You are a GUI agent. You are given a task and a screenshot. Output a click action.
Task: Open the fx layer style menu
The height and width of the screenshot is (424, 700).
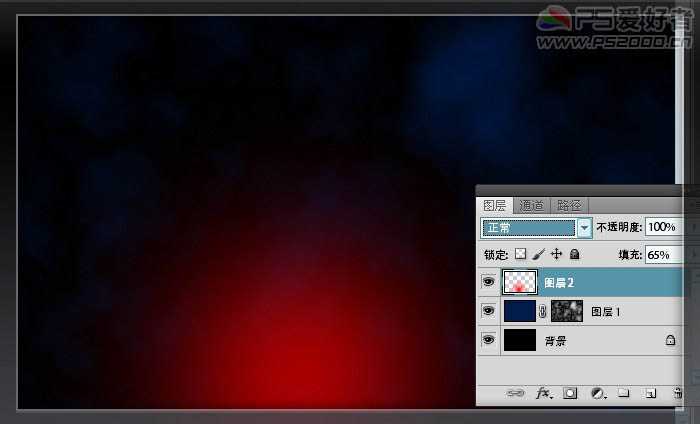point(544,394)
